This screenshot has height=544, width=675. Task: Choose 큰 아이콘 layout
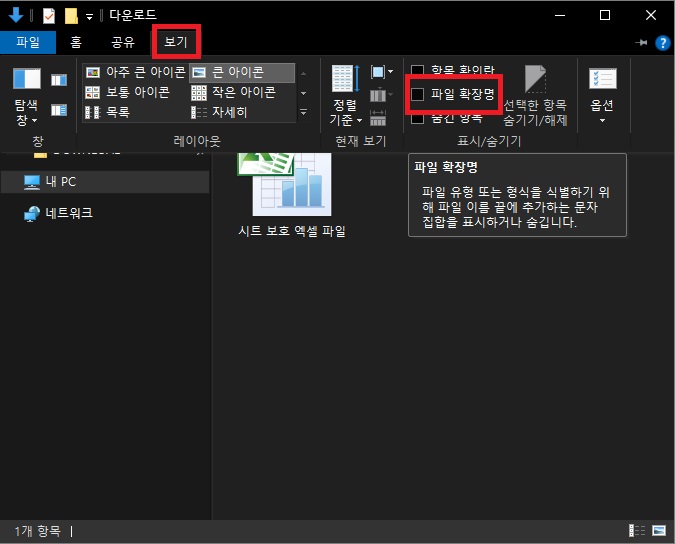coord(242,72)
